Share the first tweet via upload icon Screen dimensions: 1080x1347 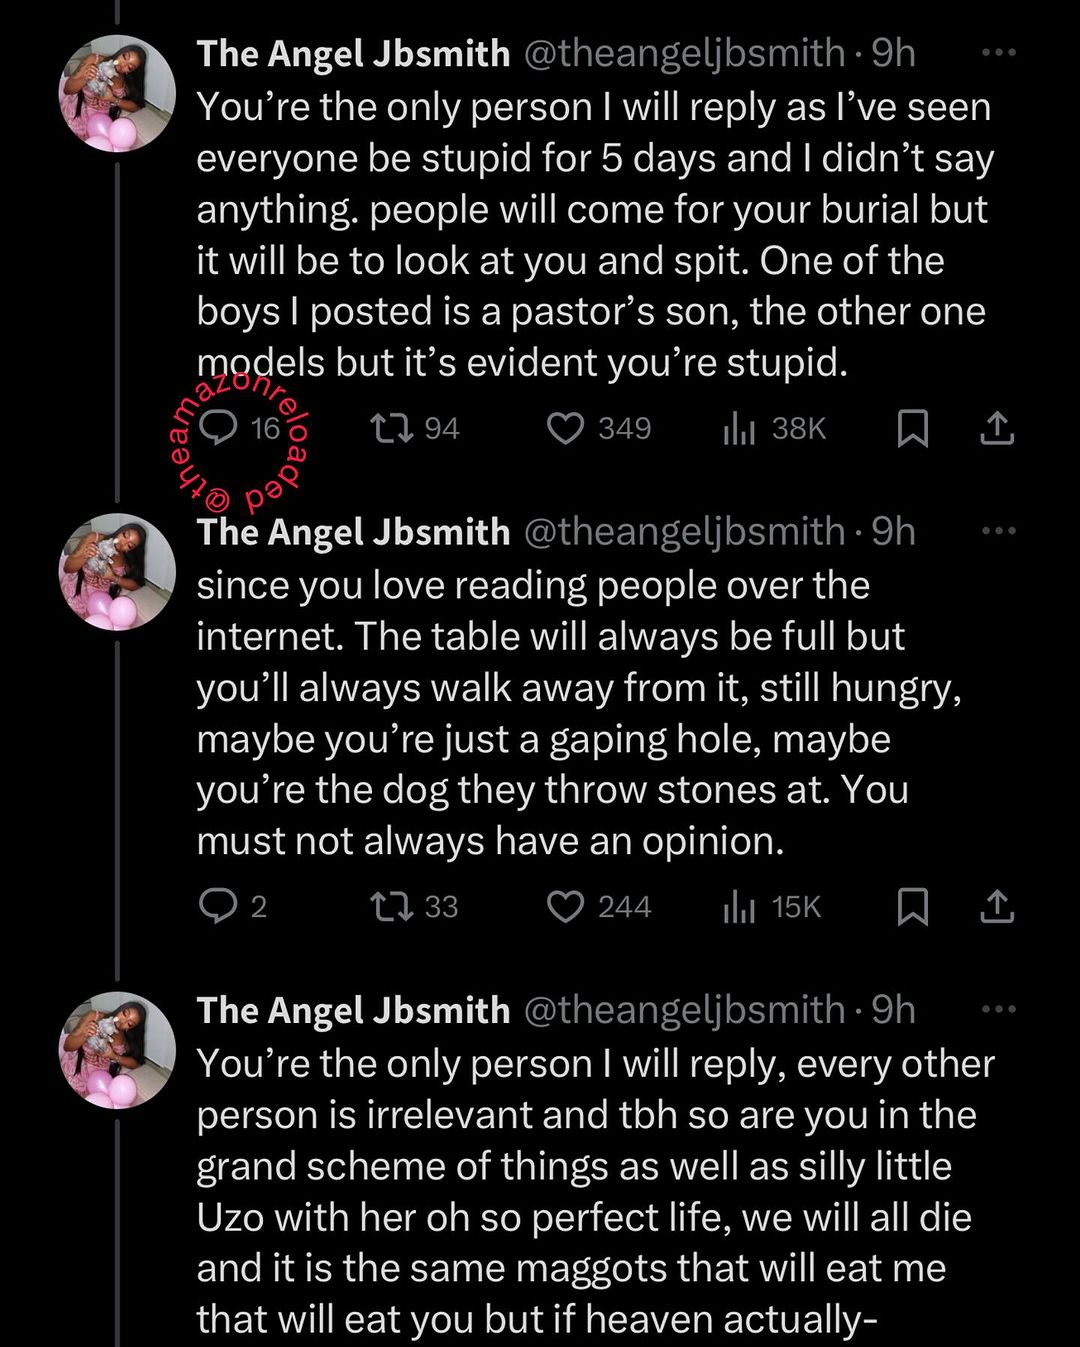(997, 428)
